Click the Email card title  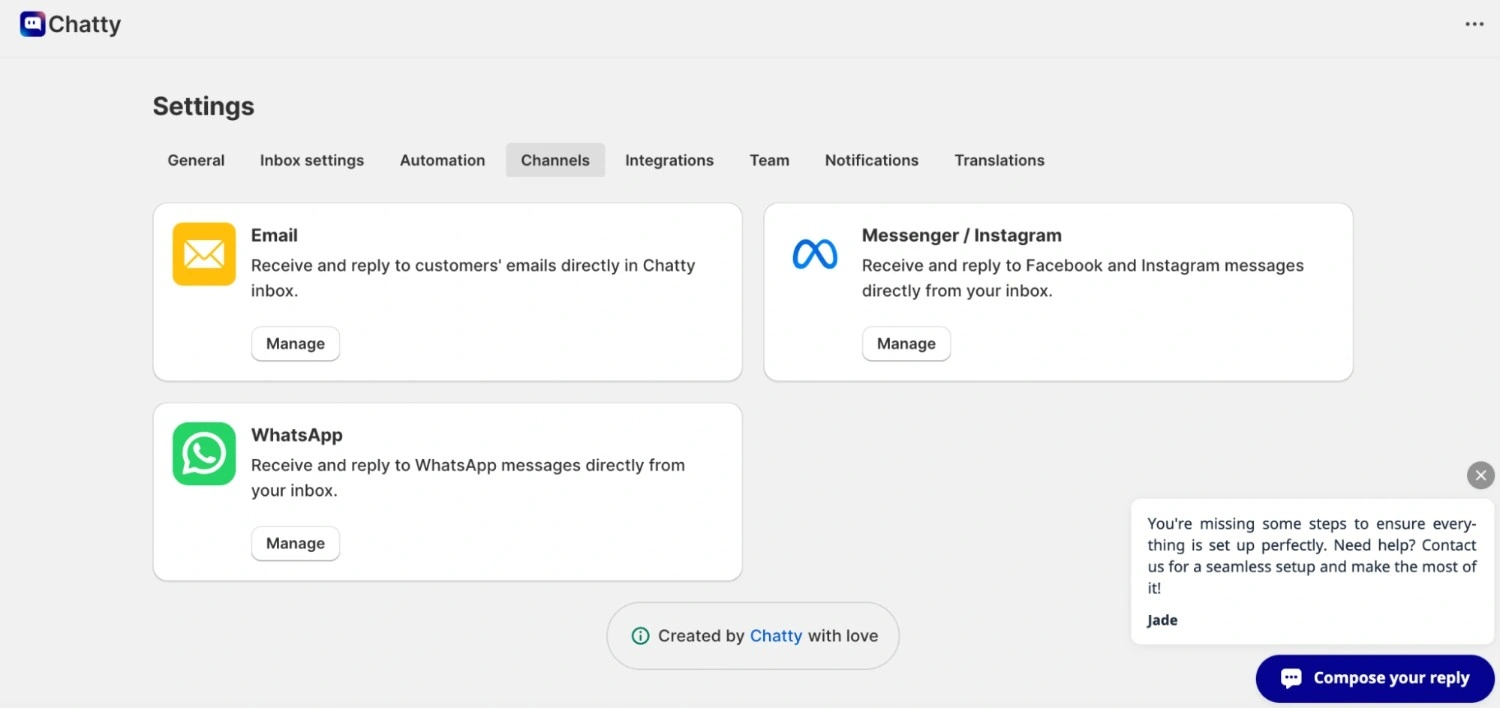[274, 235]
